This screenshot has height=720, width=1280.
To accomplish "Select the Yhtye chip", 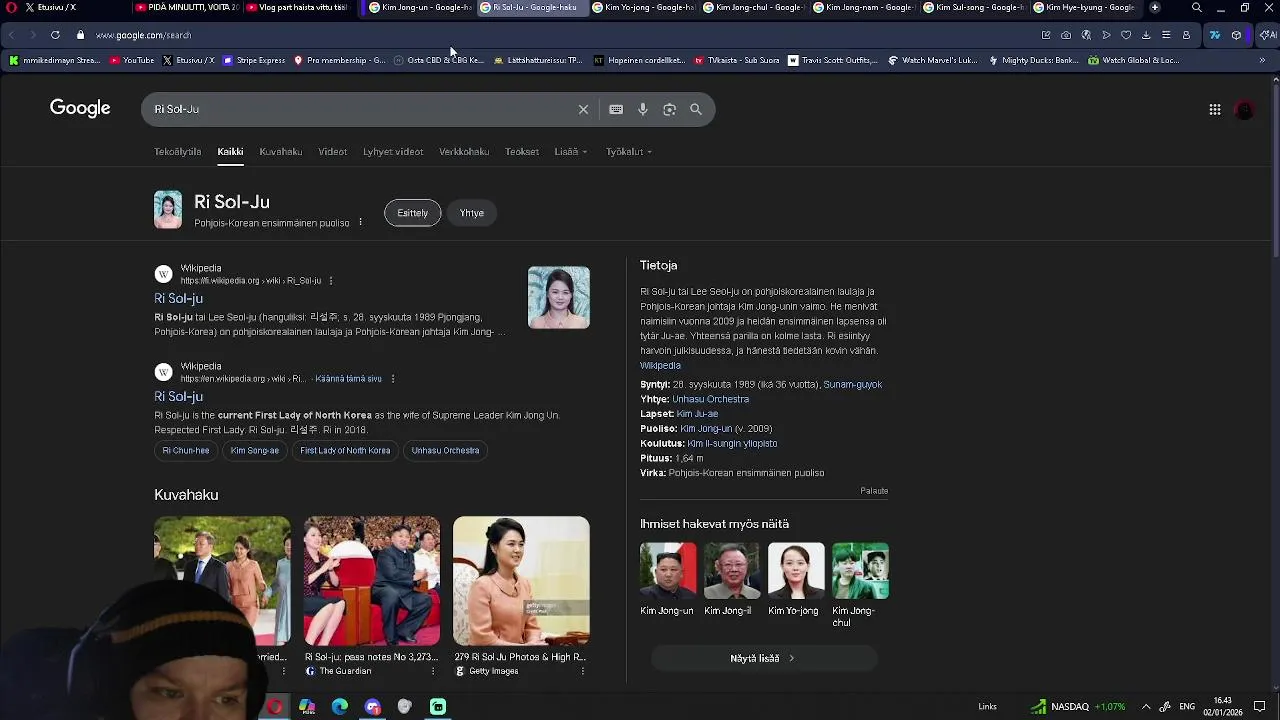I will (x=472, y=213).
